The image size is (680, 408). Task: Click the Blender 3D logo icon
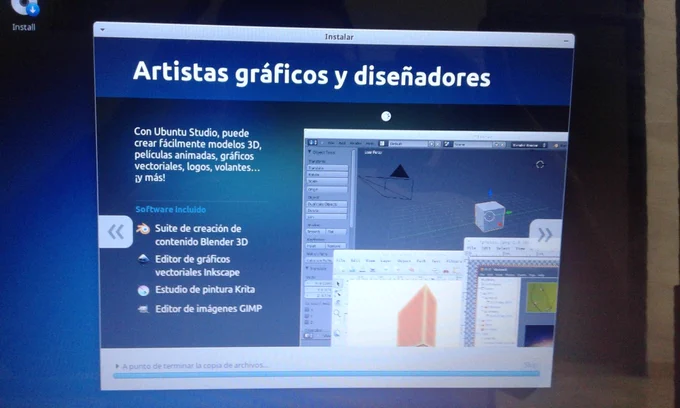[143, 228]
